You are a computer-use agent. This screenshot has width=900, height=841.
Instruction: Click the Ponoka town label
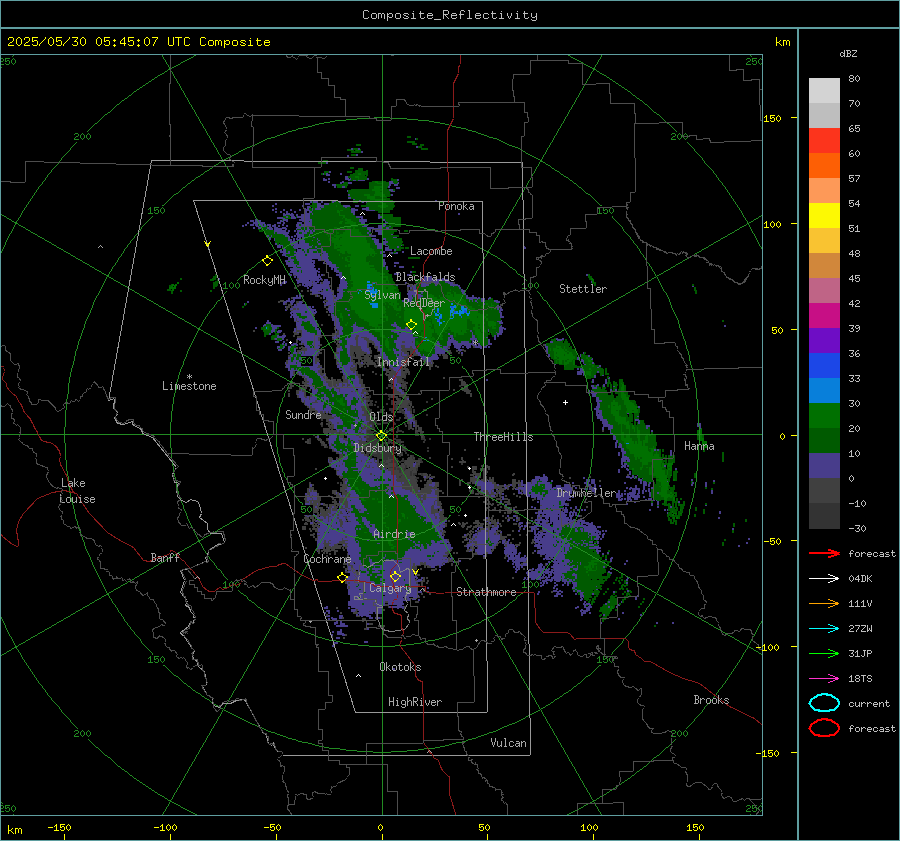click(x=456, y=206)
